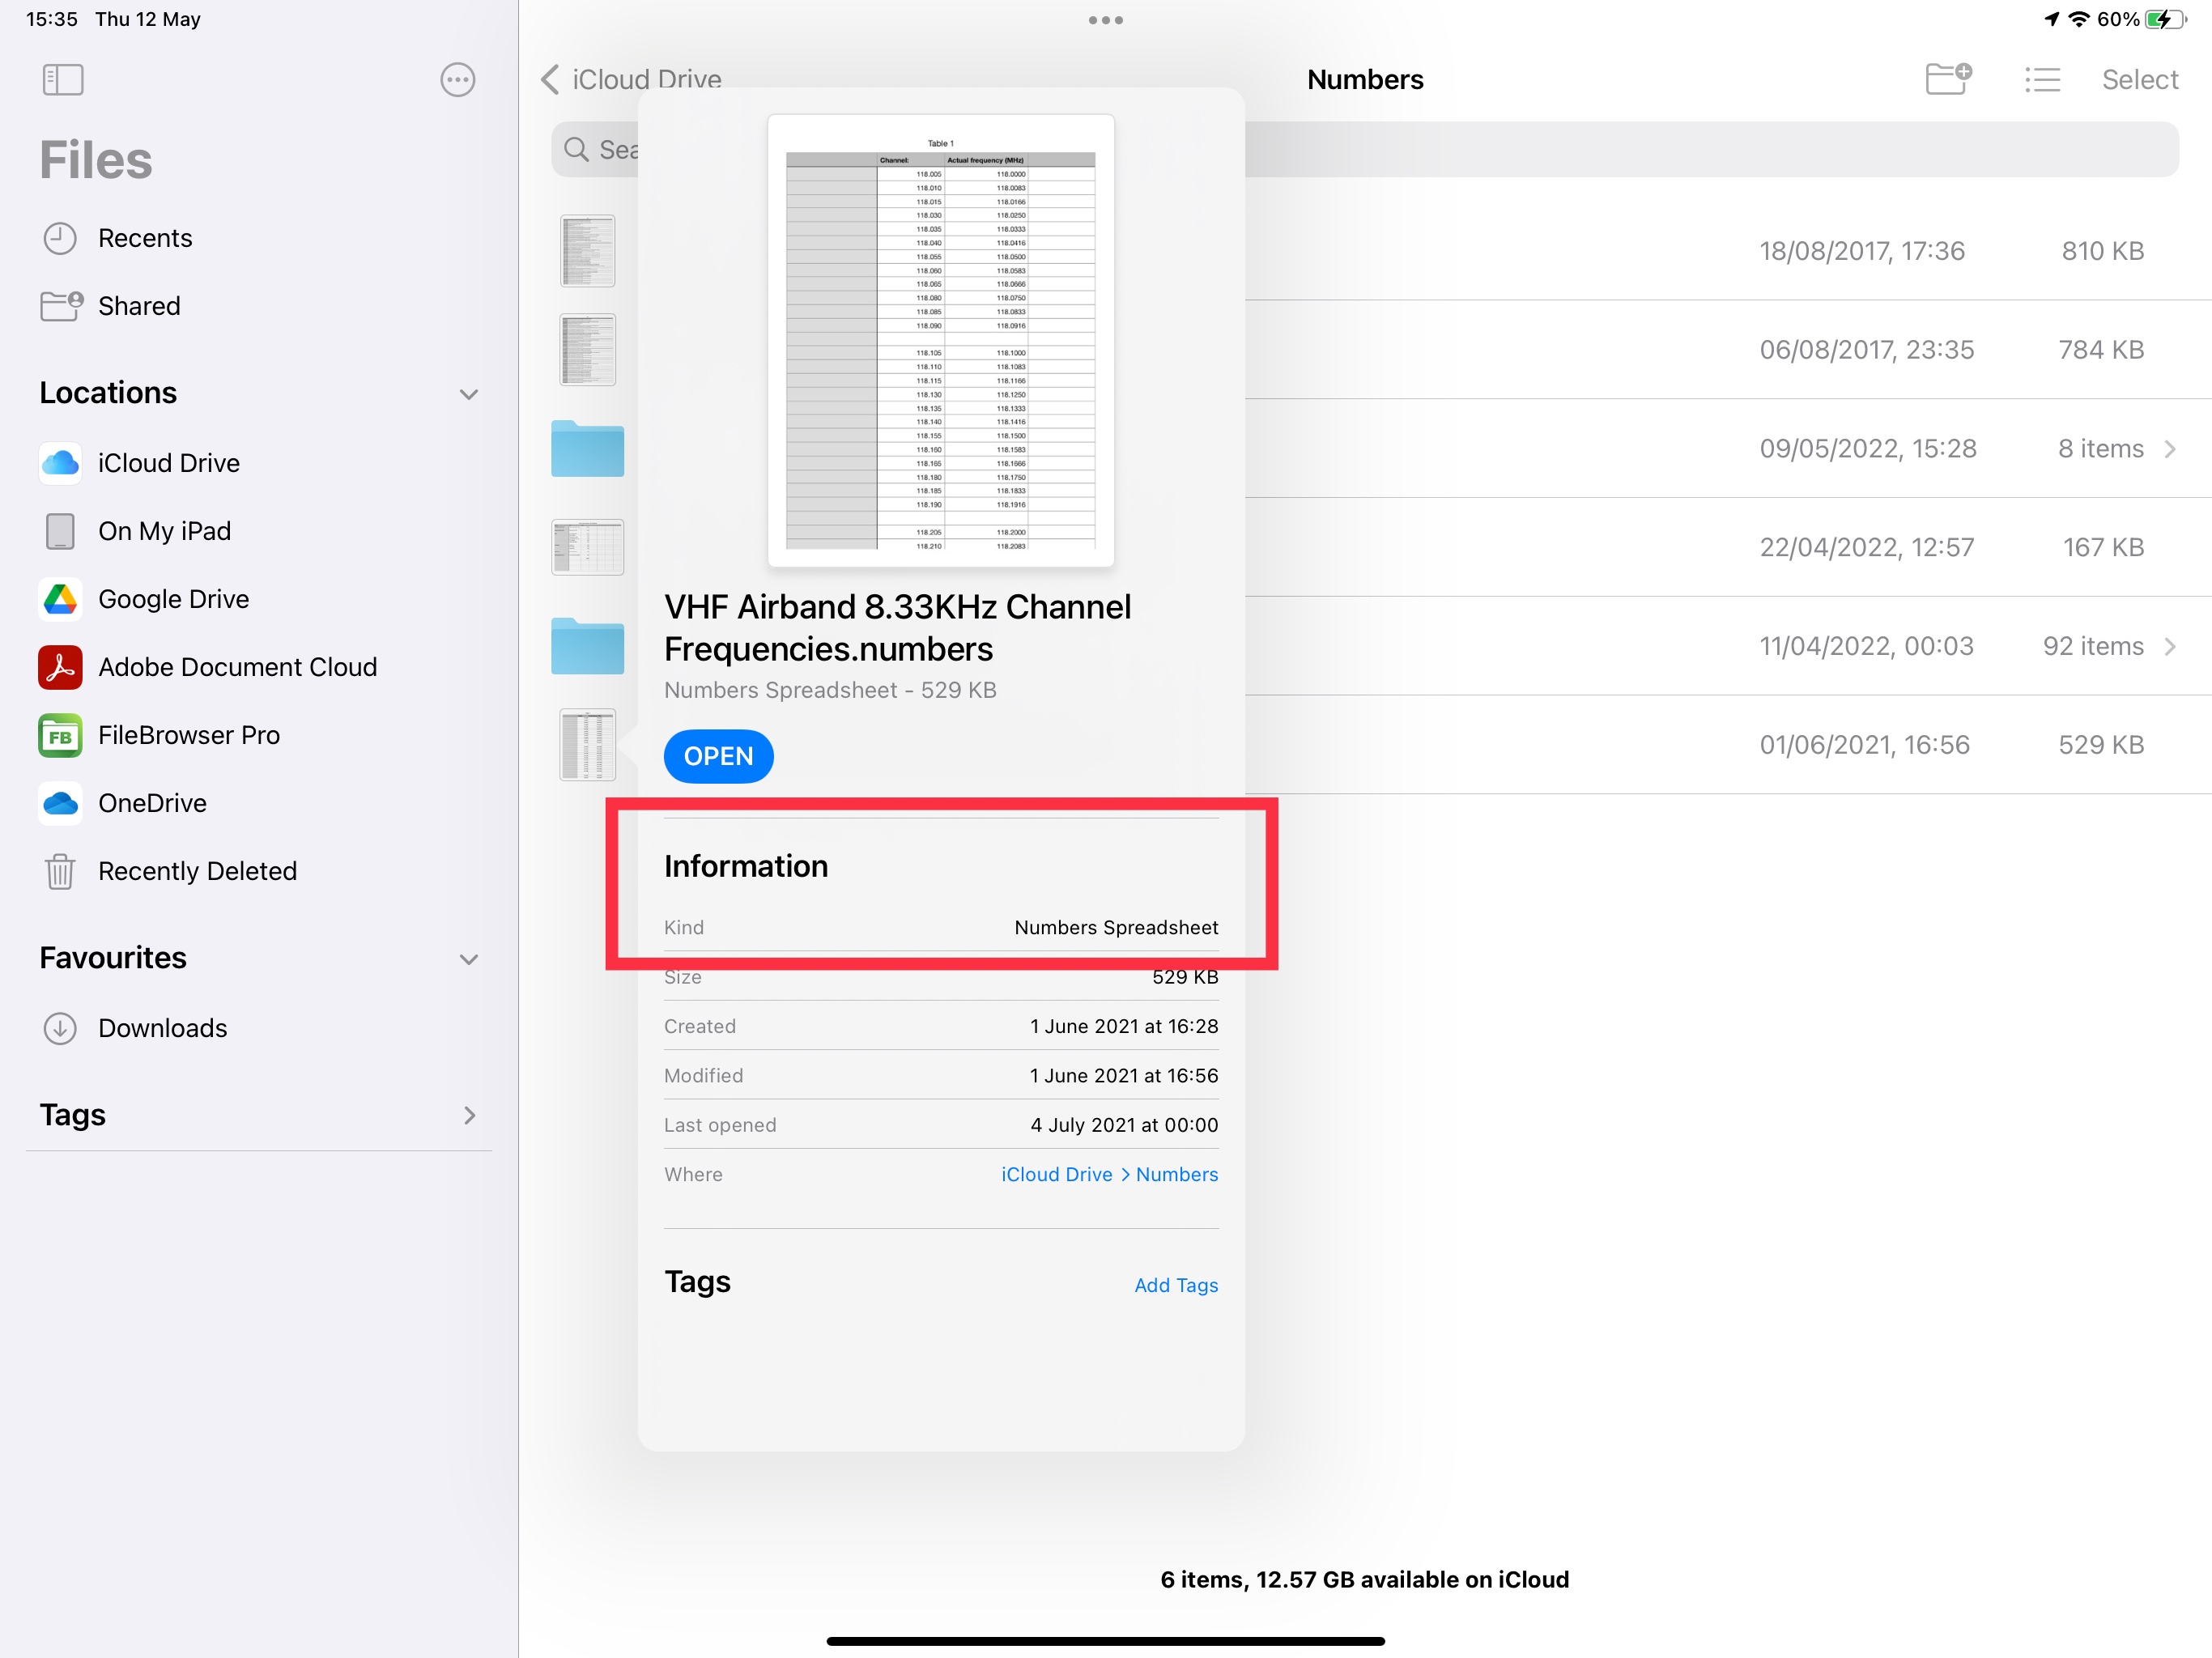Image resolution: width=2212 pixels, height=1658 pixels.
Task: Tap the Select button
Action: pyautogui.click(x=2139, y=80)
